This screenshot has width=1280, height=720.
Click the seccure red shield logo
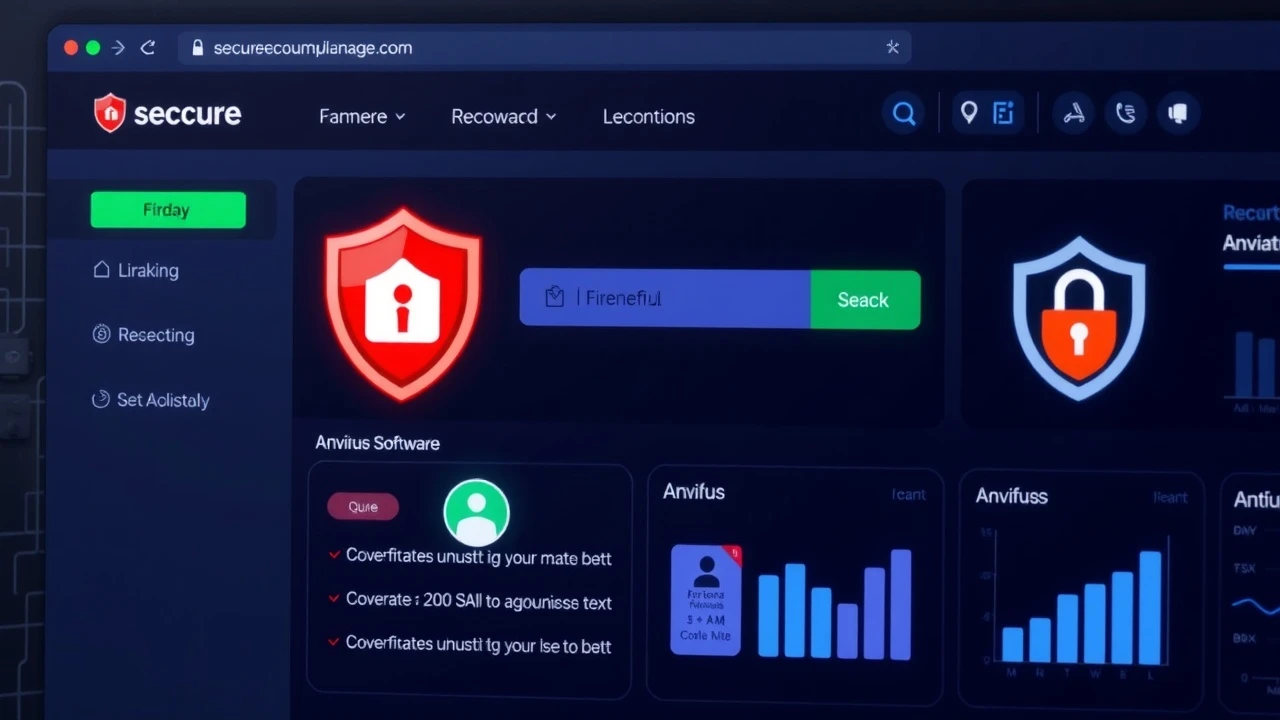[x=110, y=113]
